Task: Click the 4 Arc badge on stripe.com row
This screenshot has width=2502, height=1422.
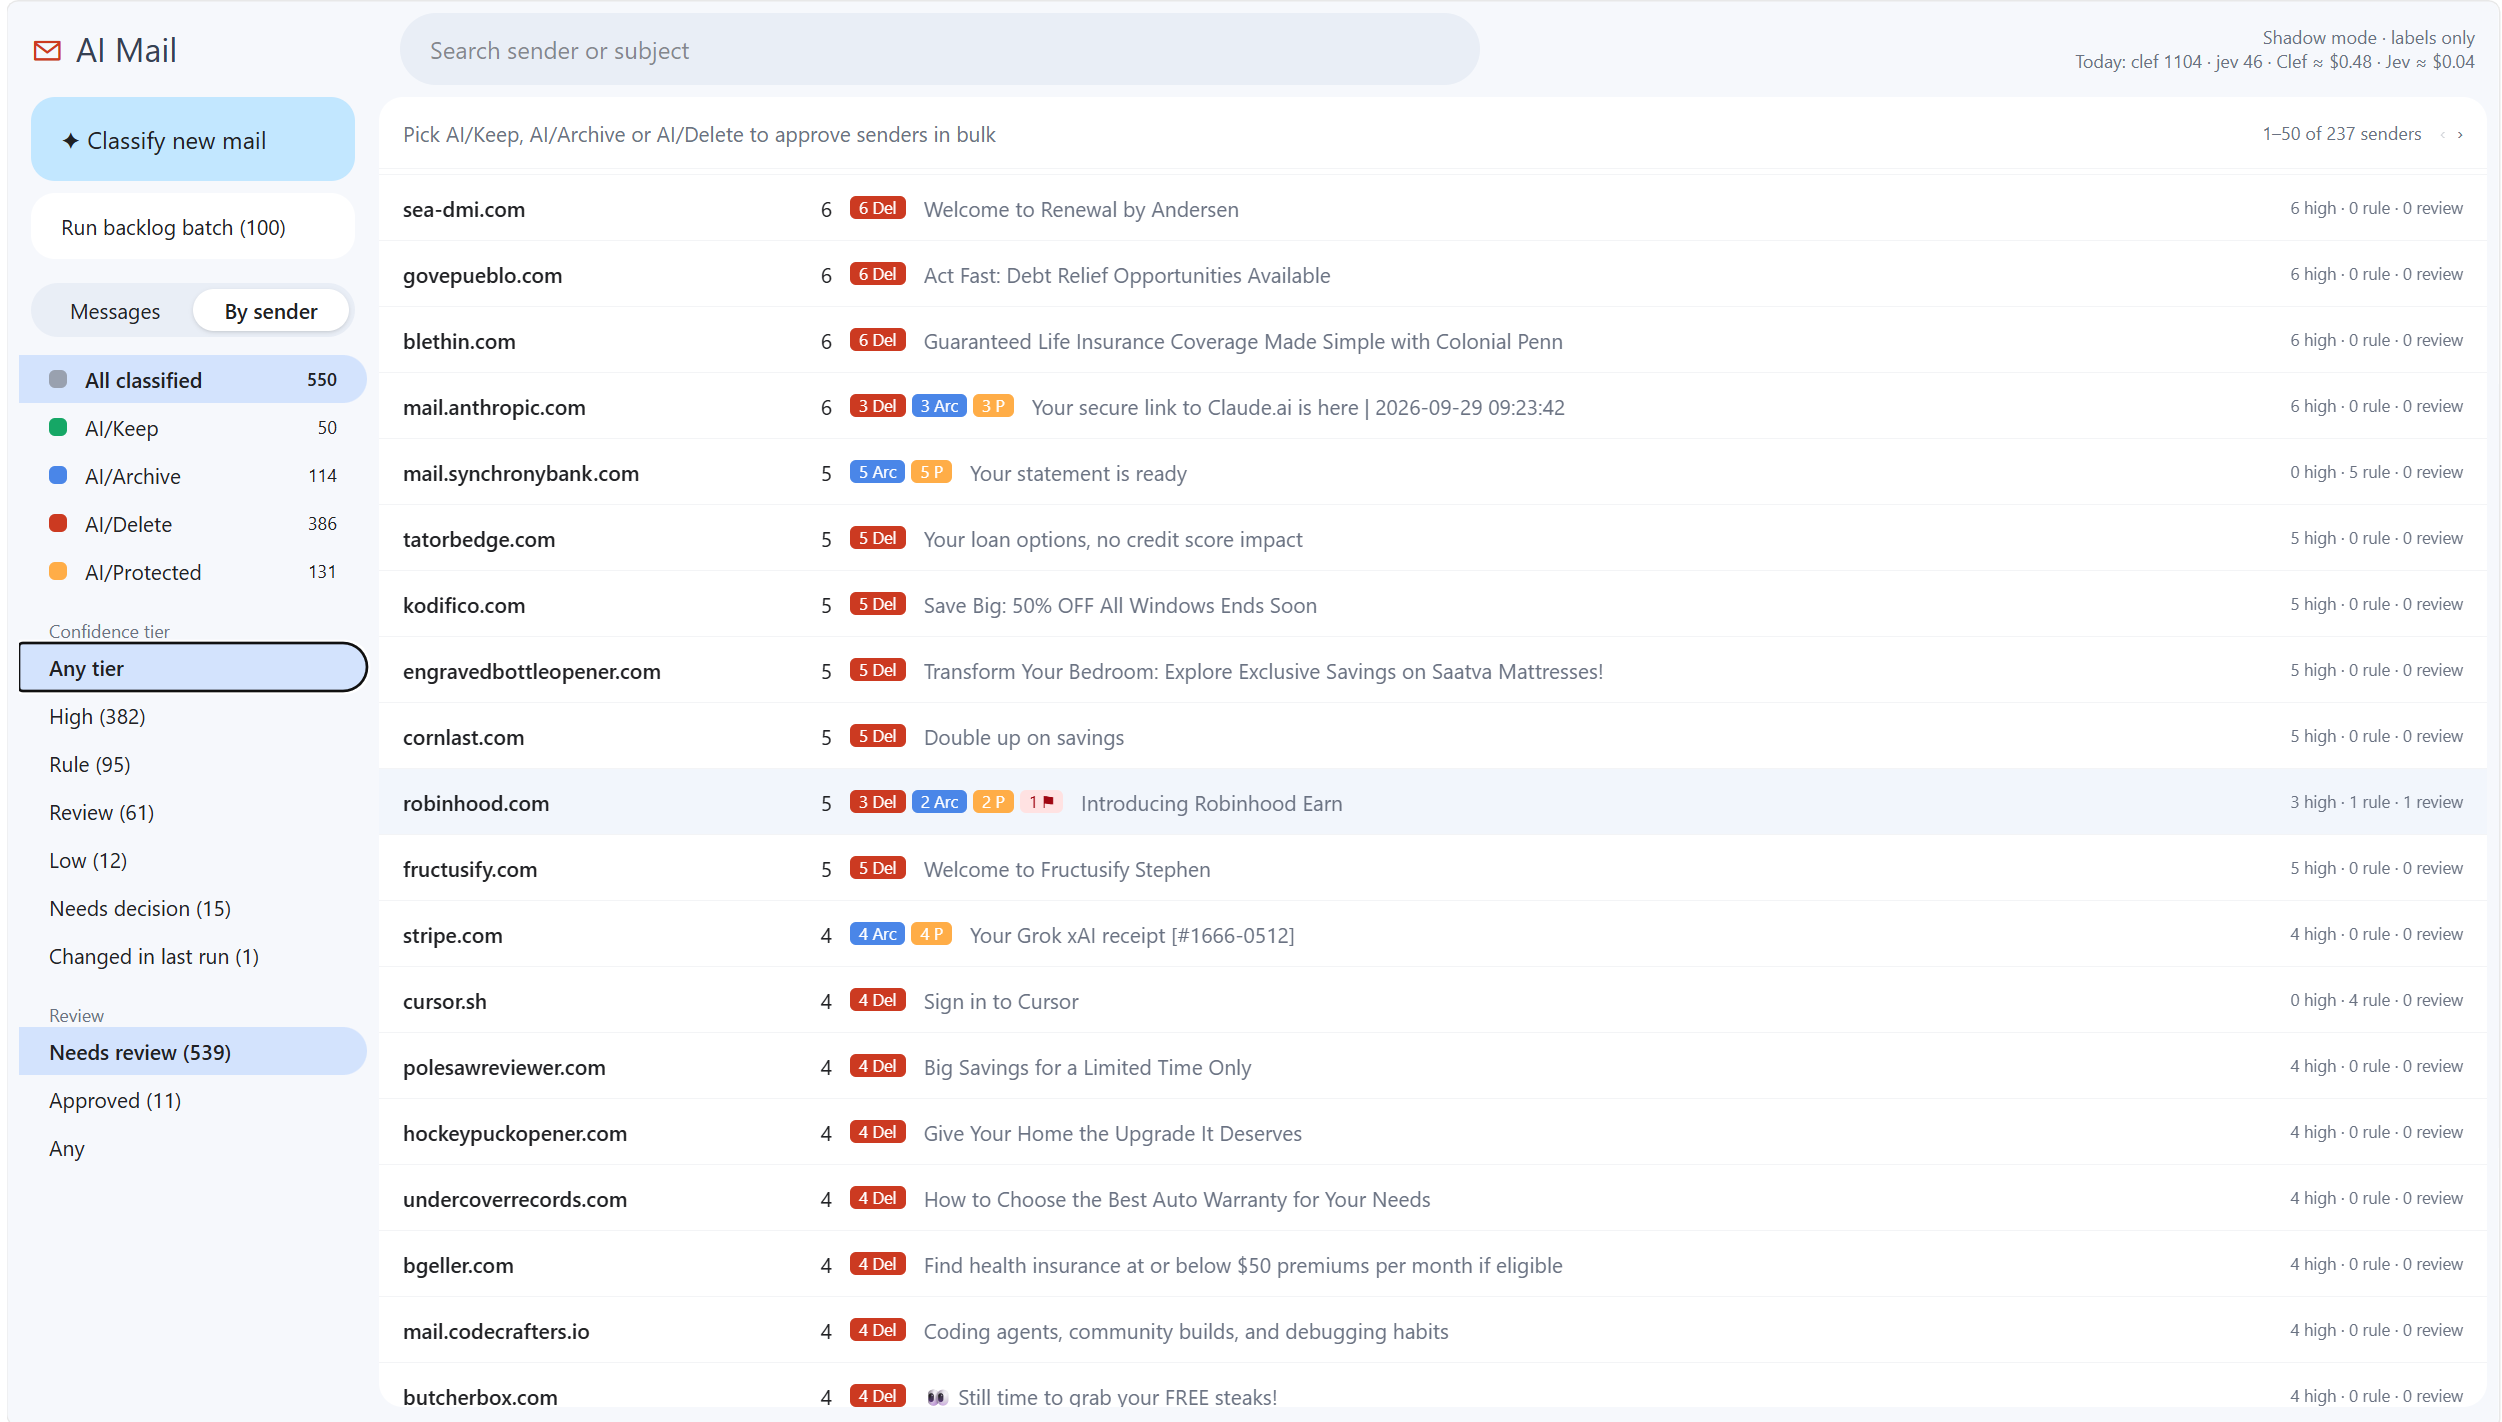Action: point(877,934)
